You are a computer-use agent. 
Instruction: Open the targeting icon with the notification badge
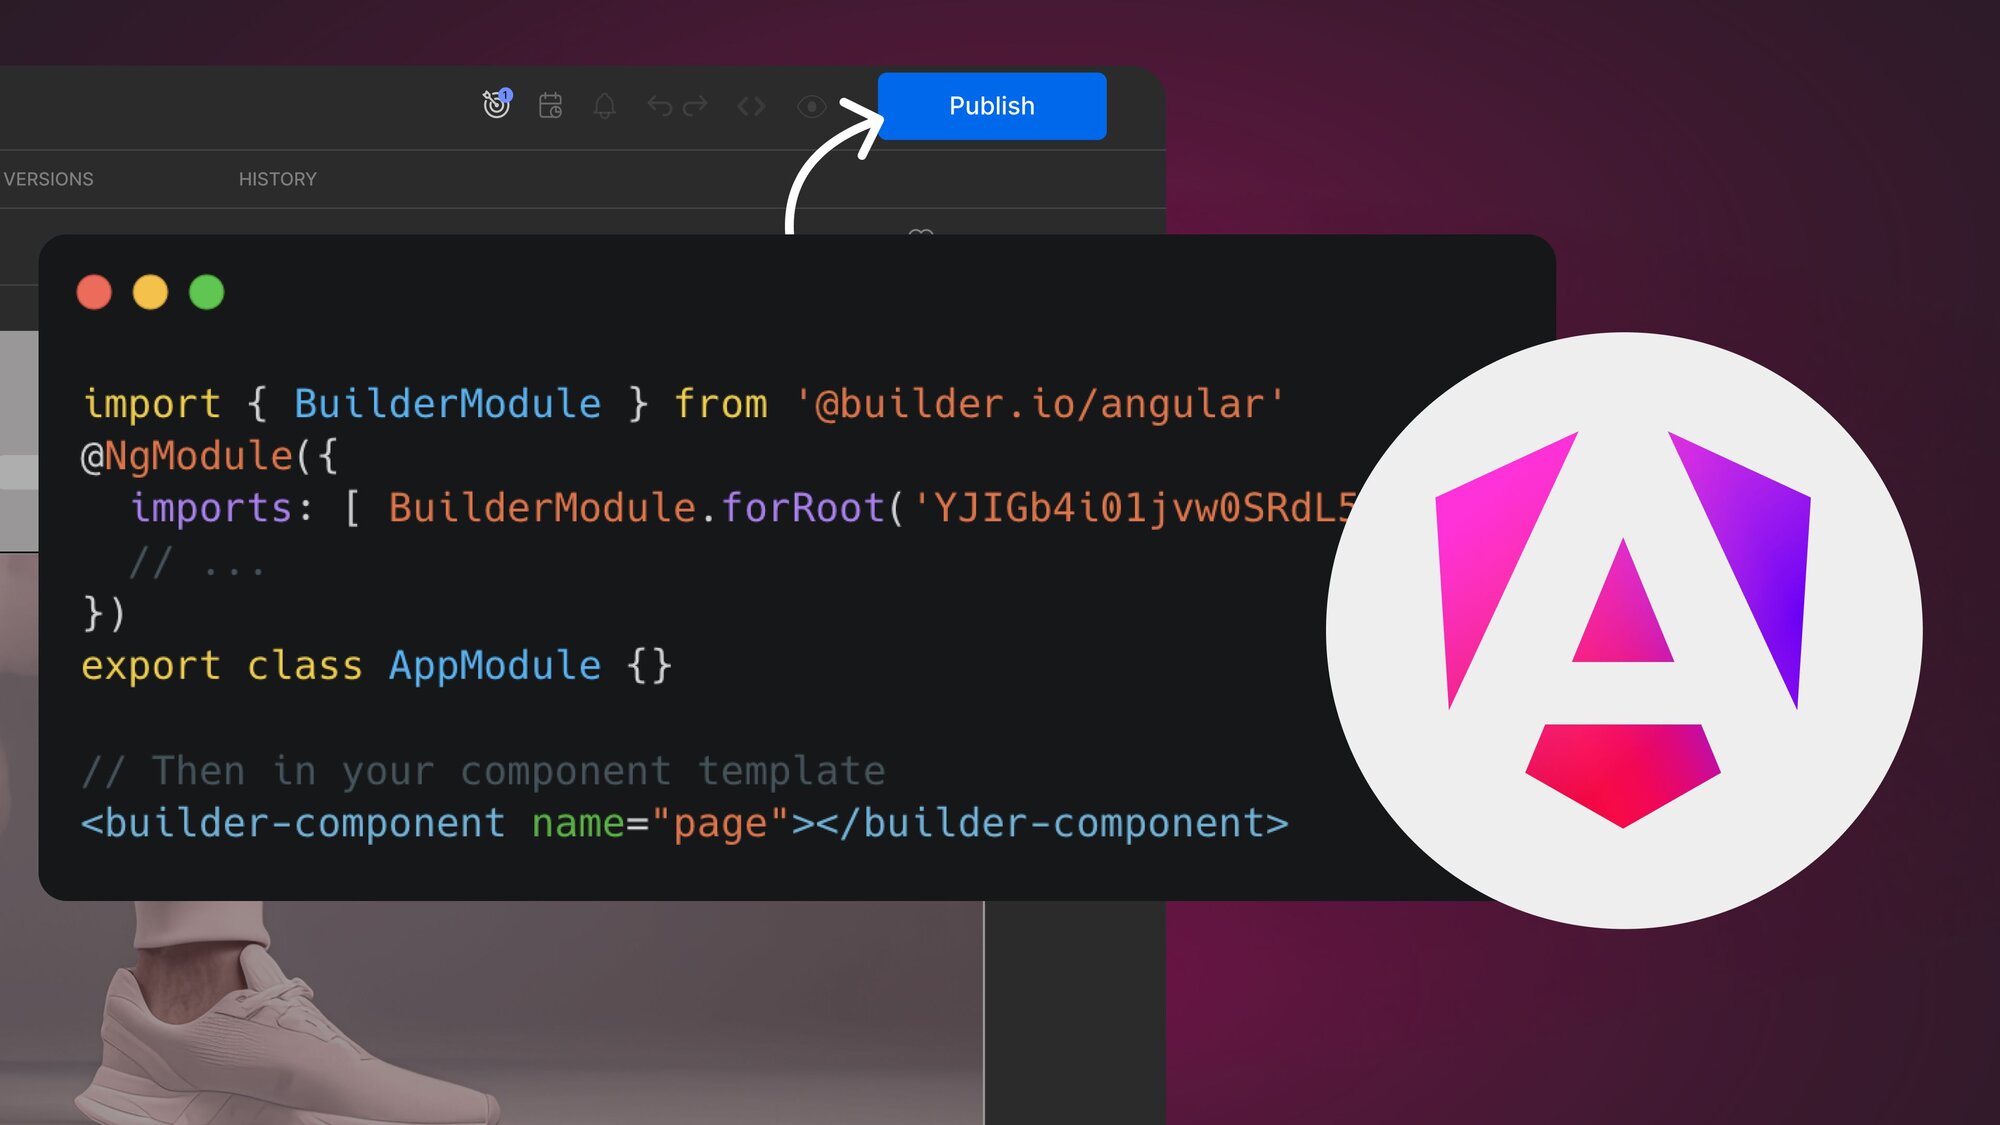pyautogui.click(x=497, y=104)
